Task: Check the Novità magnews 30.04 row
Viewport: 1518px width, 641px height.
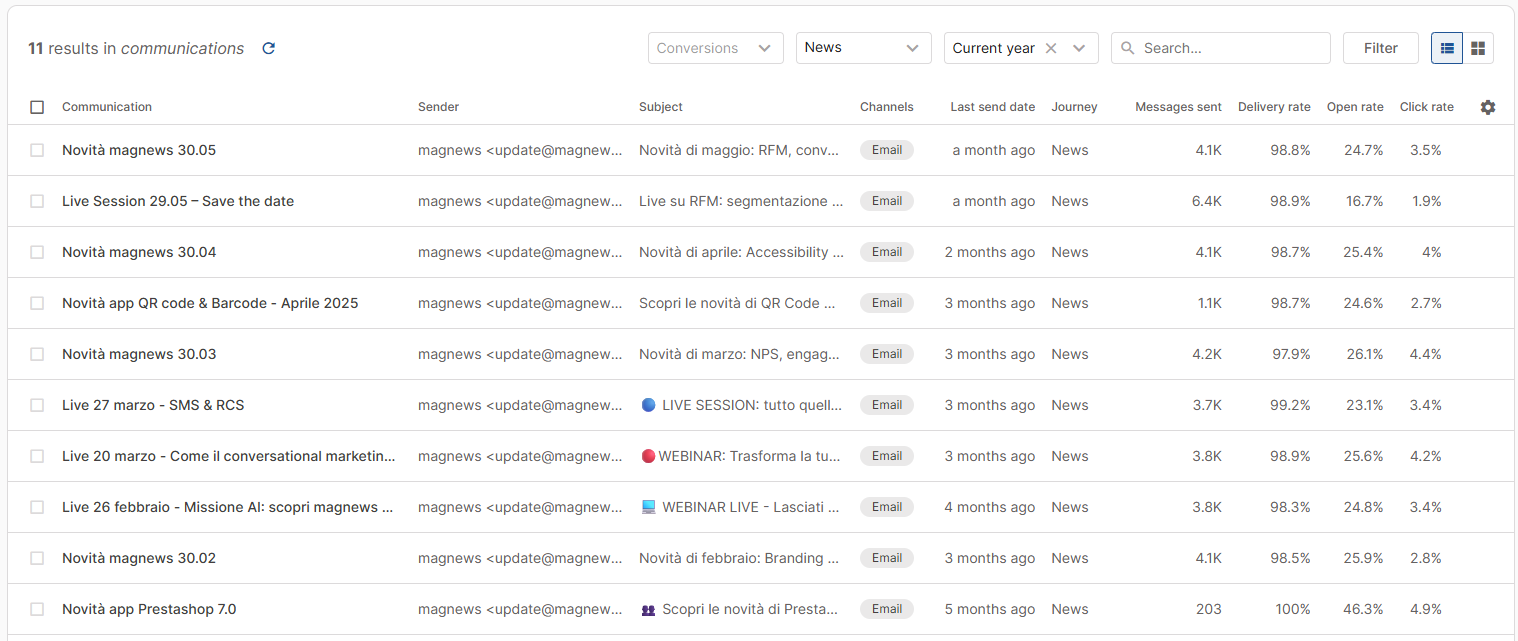Action: tap(37, 252)
